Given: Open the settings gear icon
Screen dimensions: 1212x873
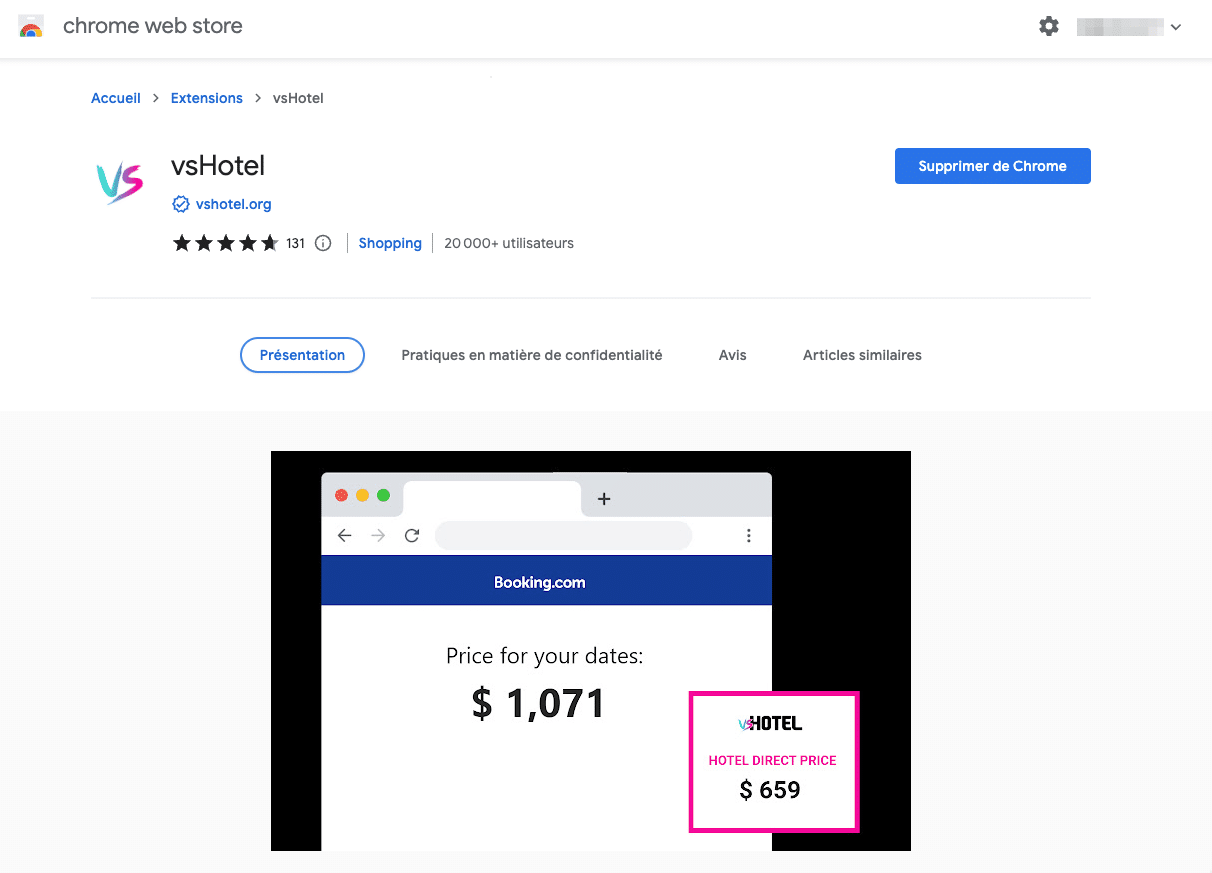Looking at the screenshot, I should point(1049,27).
